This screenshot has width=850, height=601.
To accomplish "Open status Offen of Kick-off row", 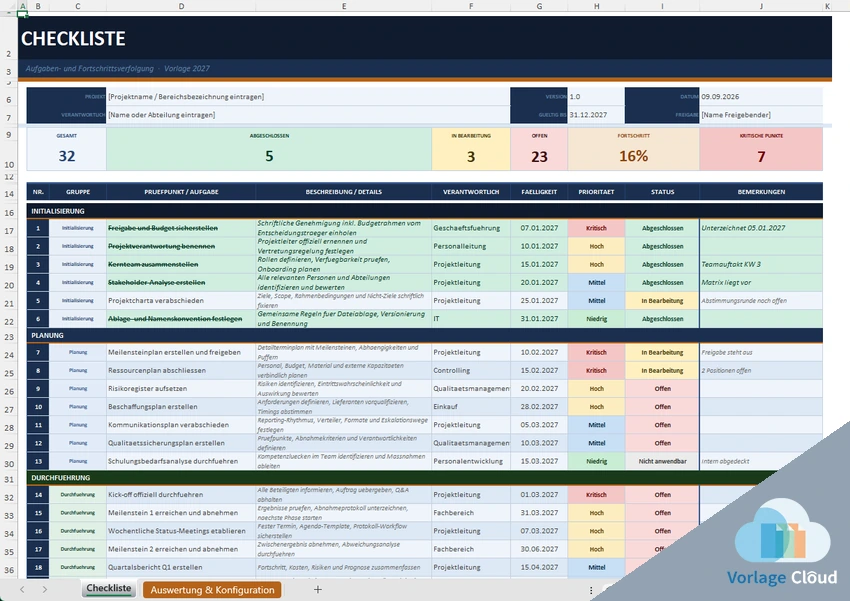I will (x=662, y=495).
